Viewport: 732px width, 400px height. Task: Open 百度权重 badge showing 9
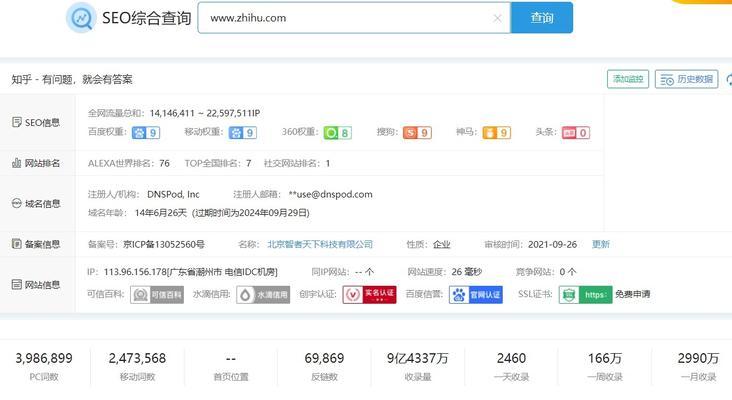pos(146,133)
